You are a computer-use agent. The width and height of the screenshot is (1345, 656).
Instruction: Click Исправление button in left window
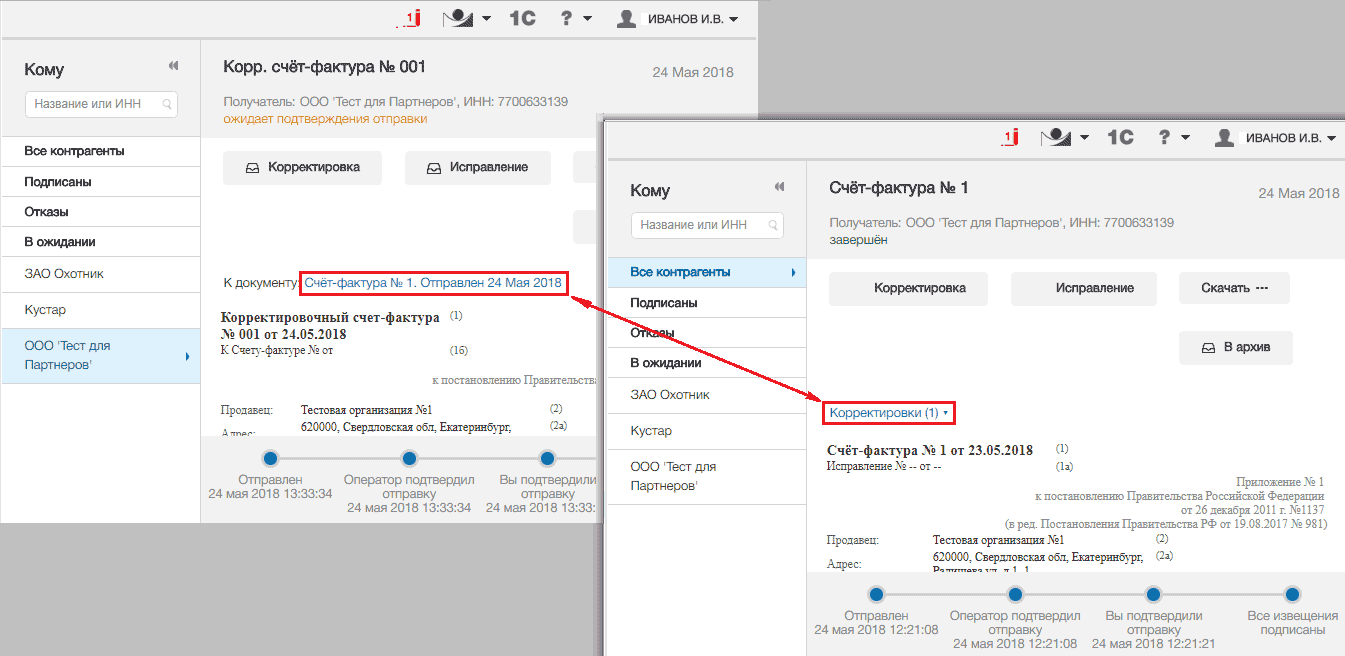pyautogui.click(x=477, y=167)
